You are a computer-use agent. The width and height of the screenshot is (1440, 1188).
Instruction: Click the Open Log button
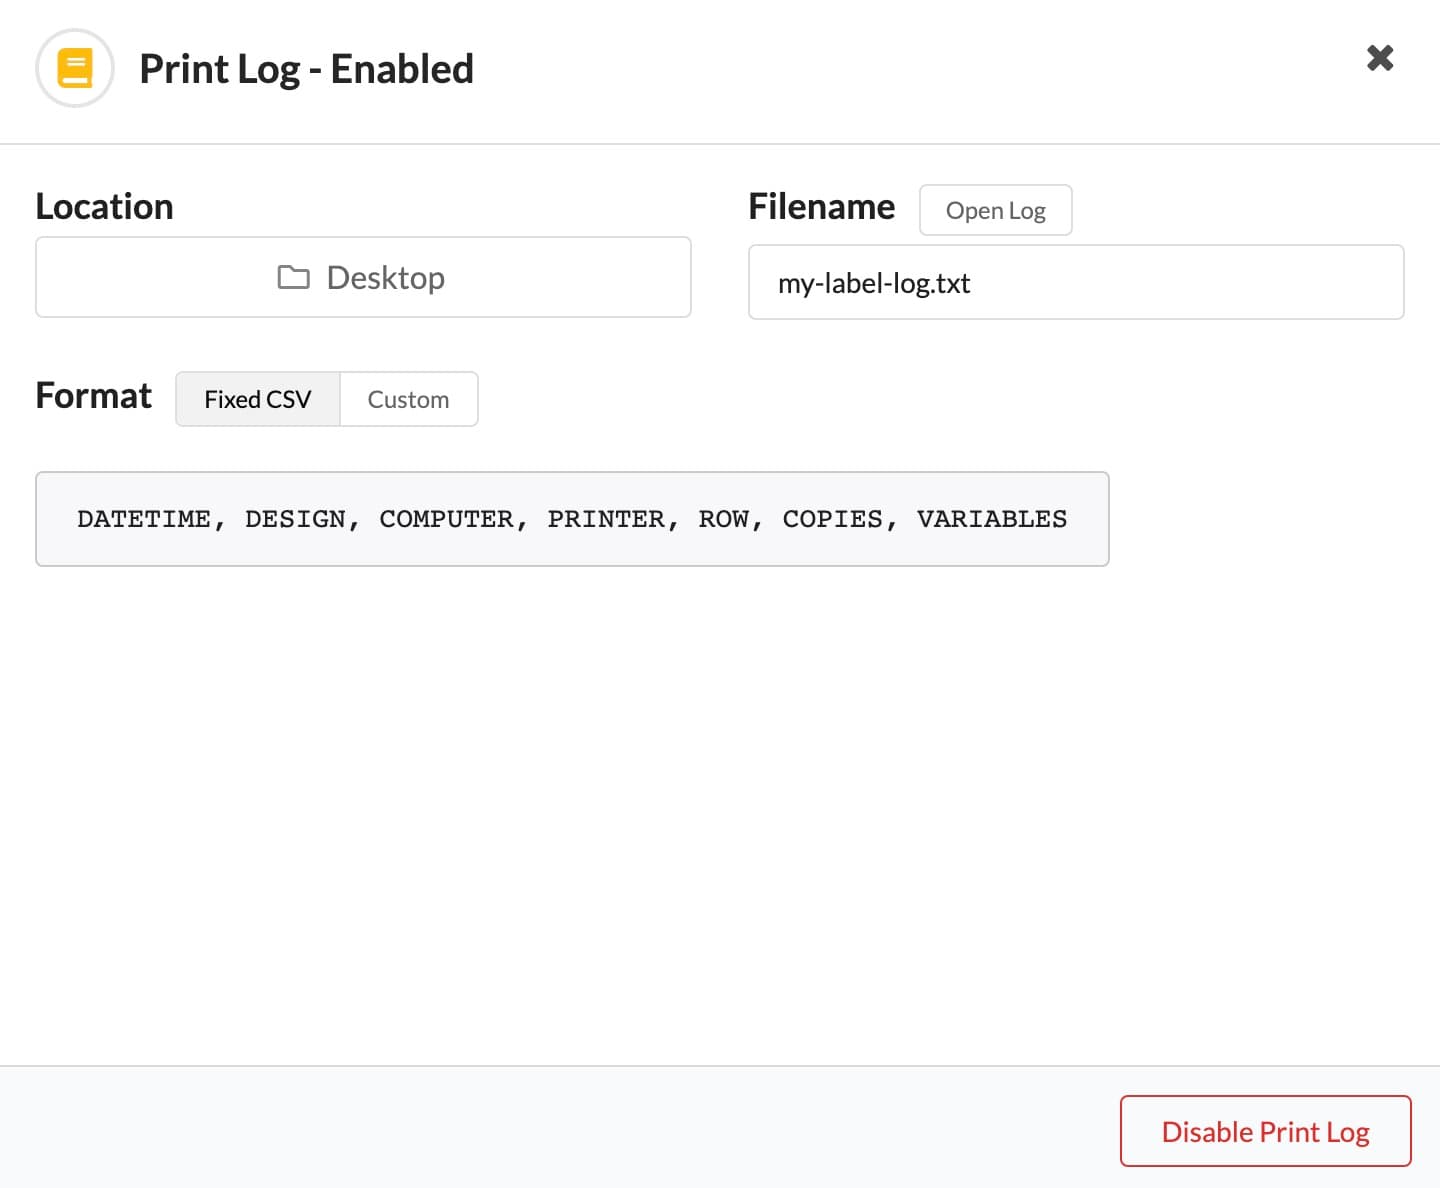995,210
